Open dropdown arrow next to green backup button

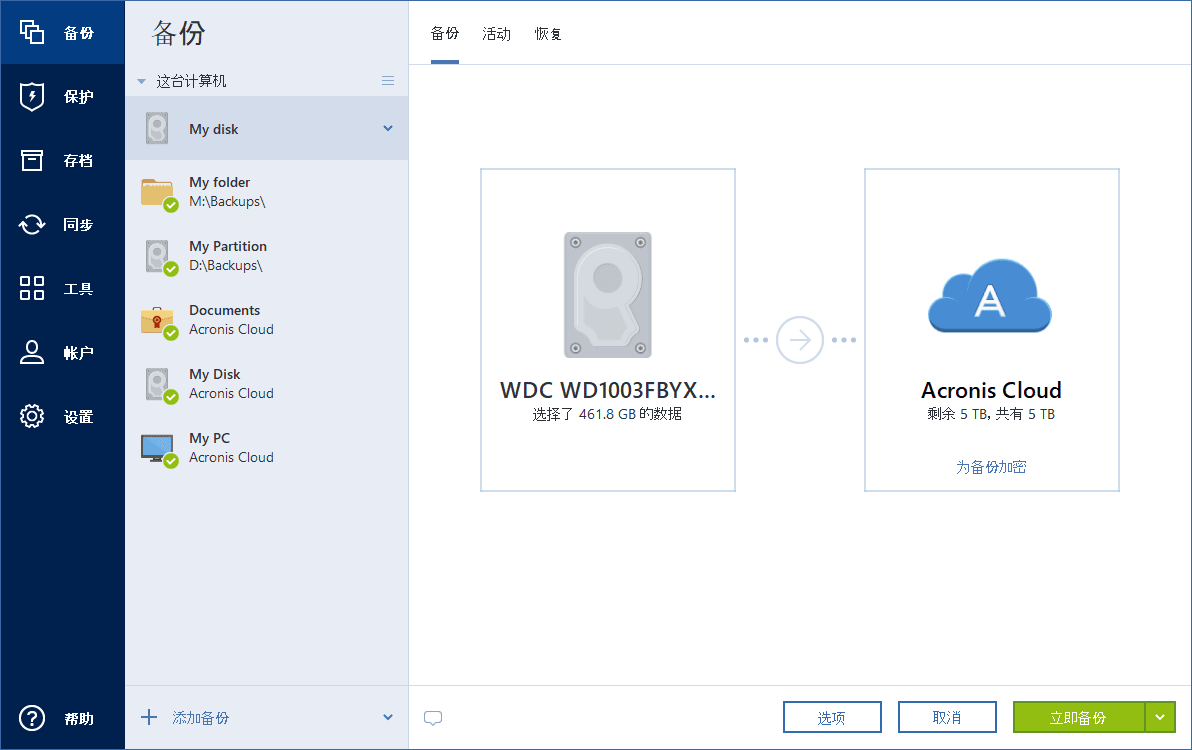[x=1160, y=717]
